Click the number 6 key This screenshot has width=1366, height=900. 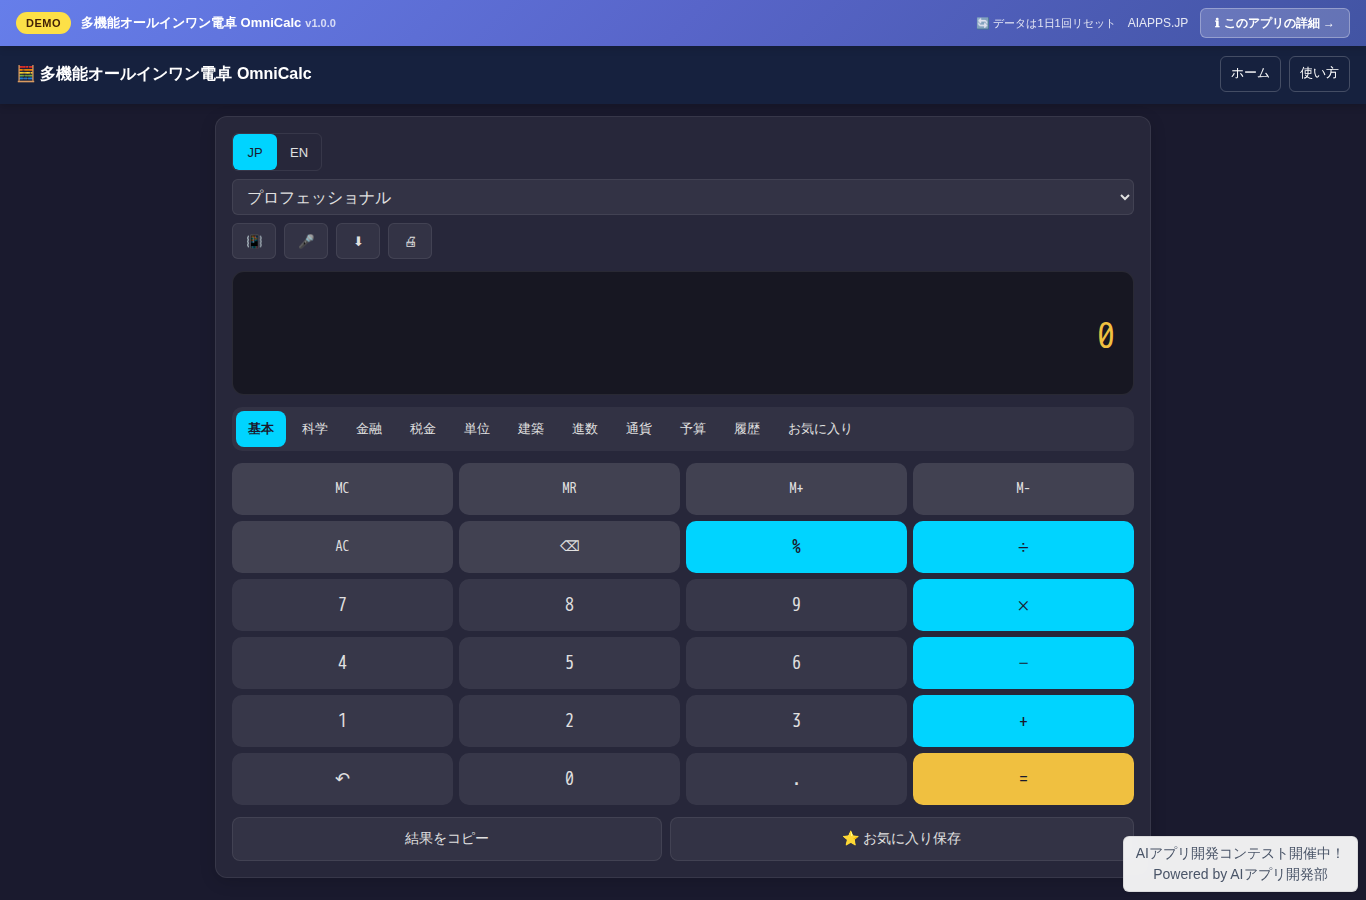click(796, 663)
